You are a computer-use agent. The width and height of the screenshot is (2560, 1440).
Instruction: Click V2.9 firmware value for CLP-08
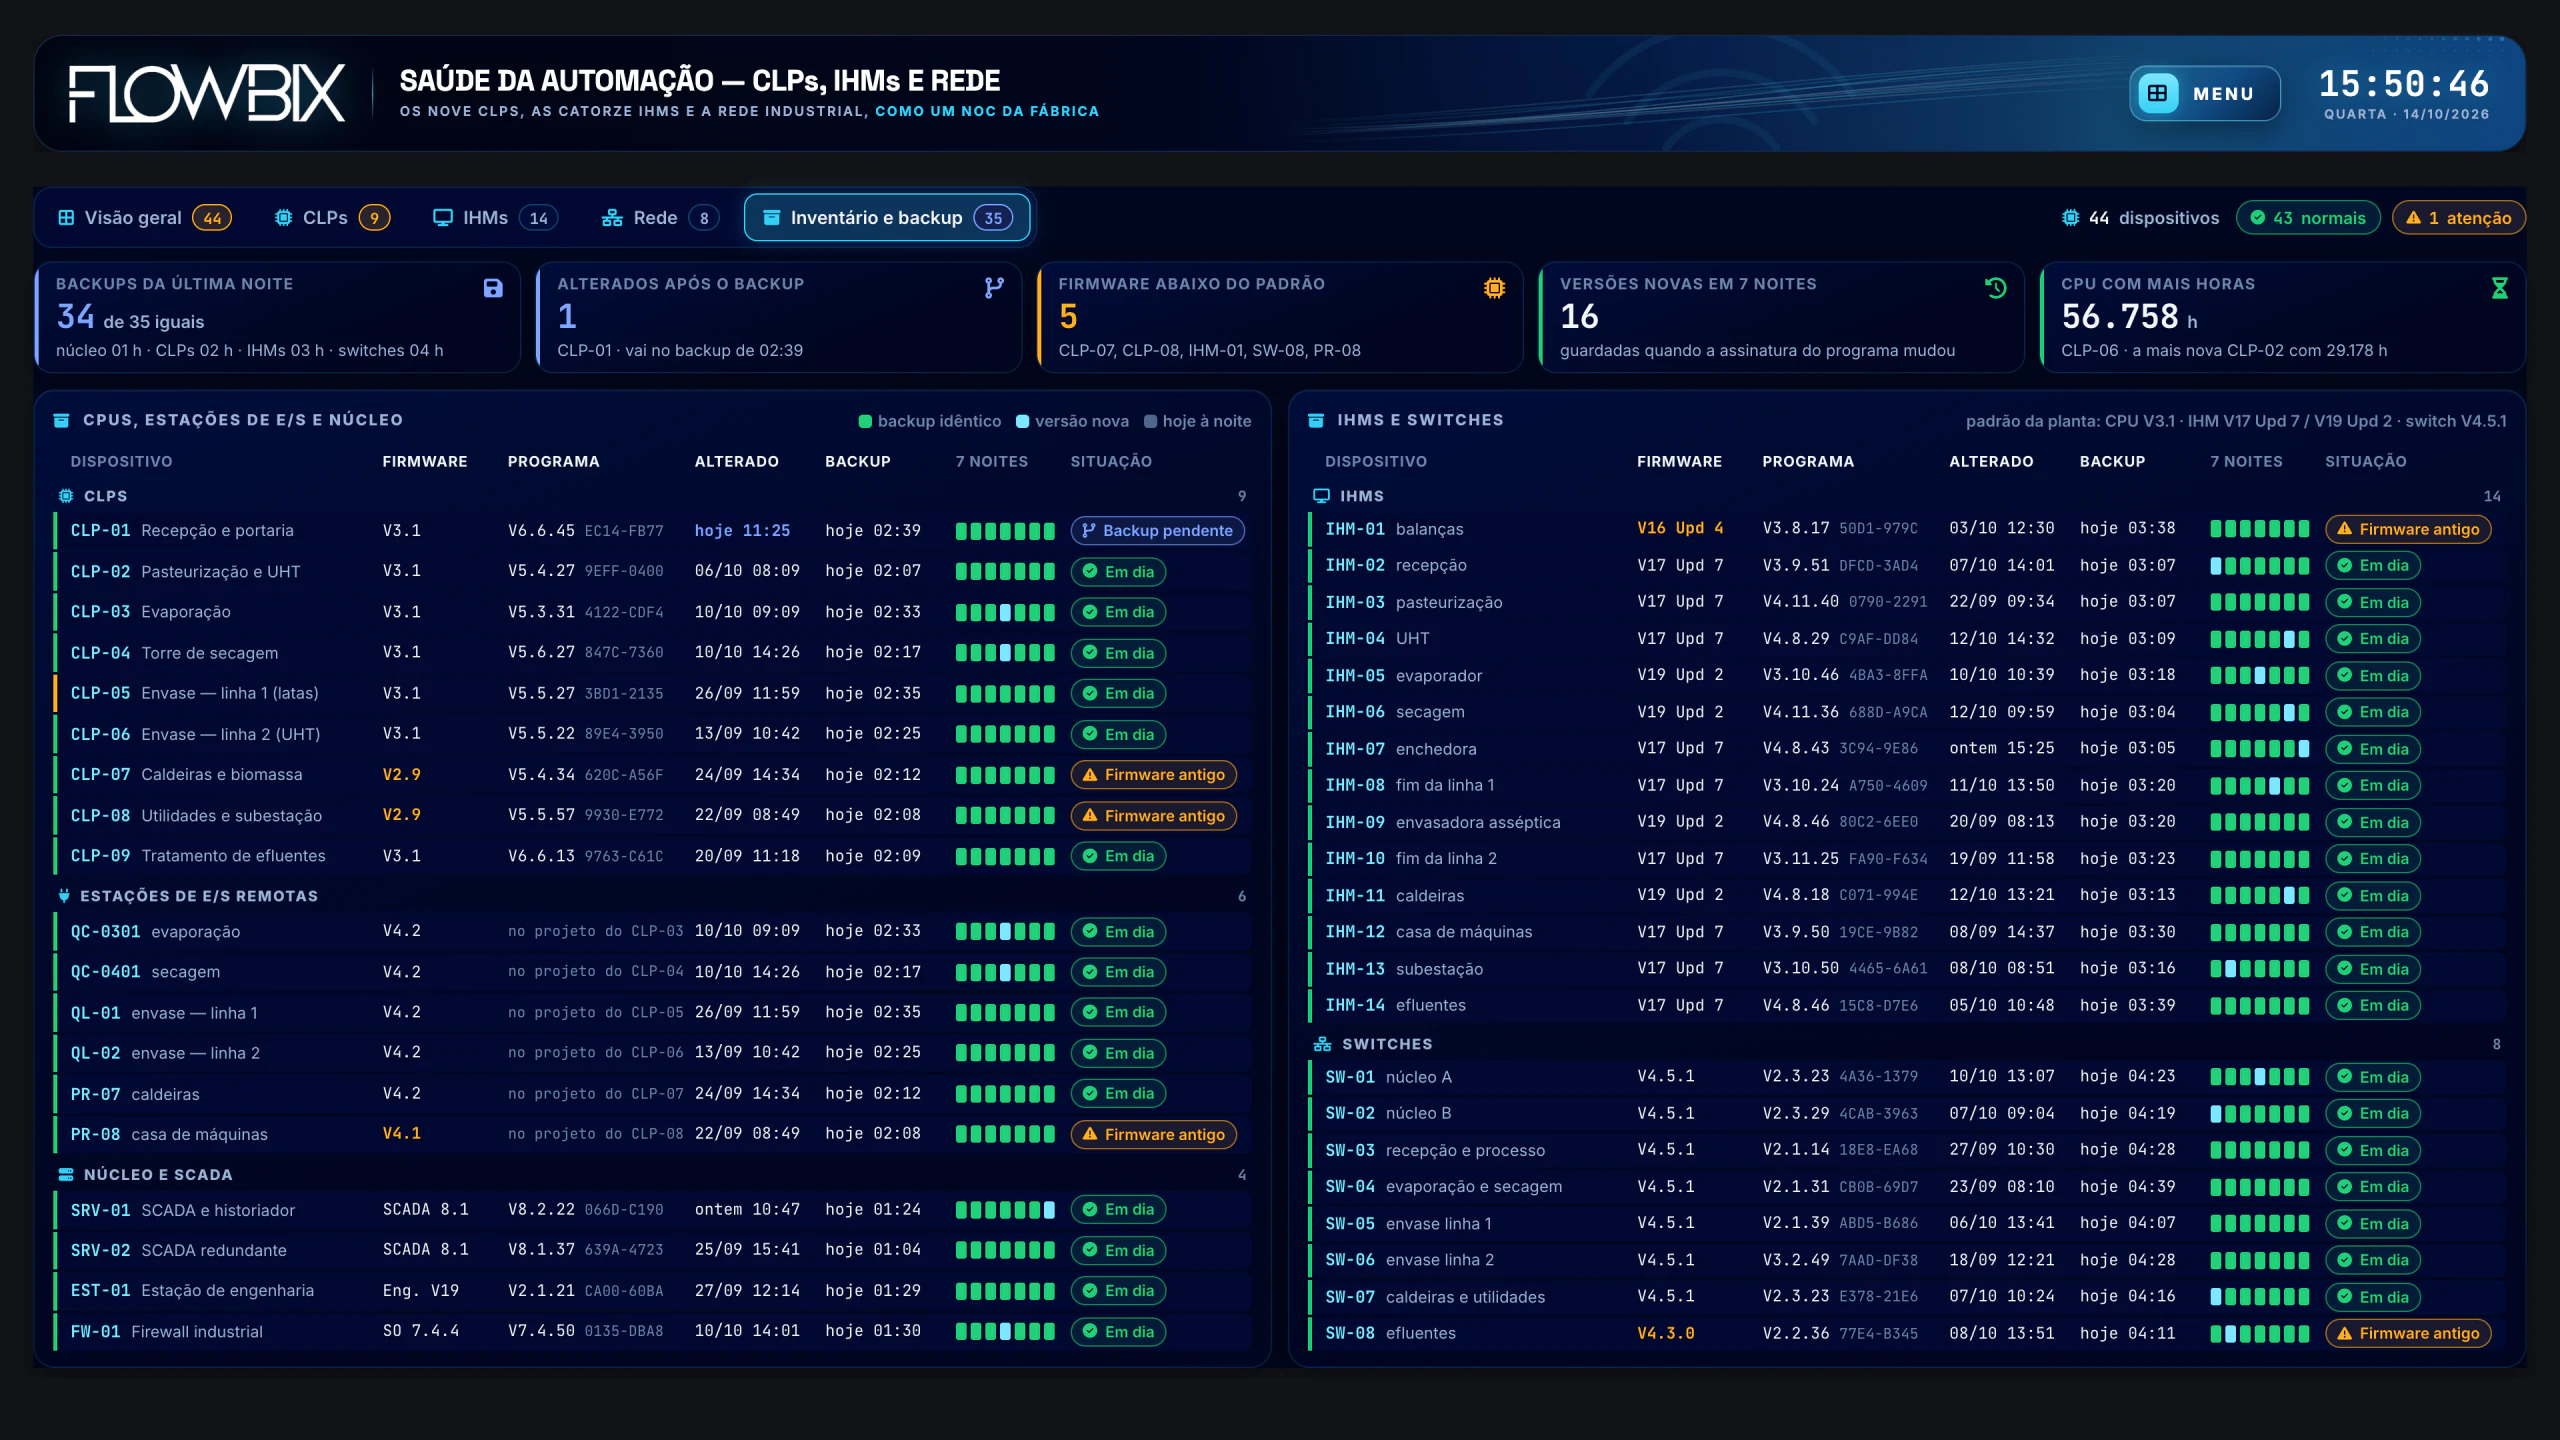(x=402, y=815)
